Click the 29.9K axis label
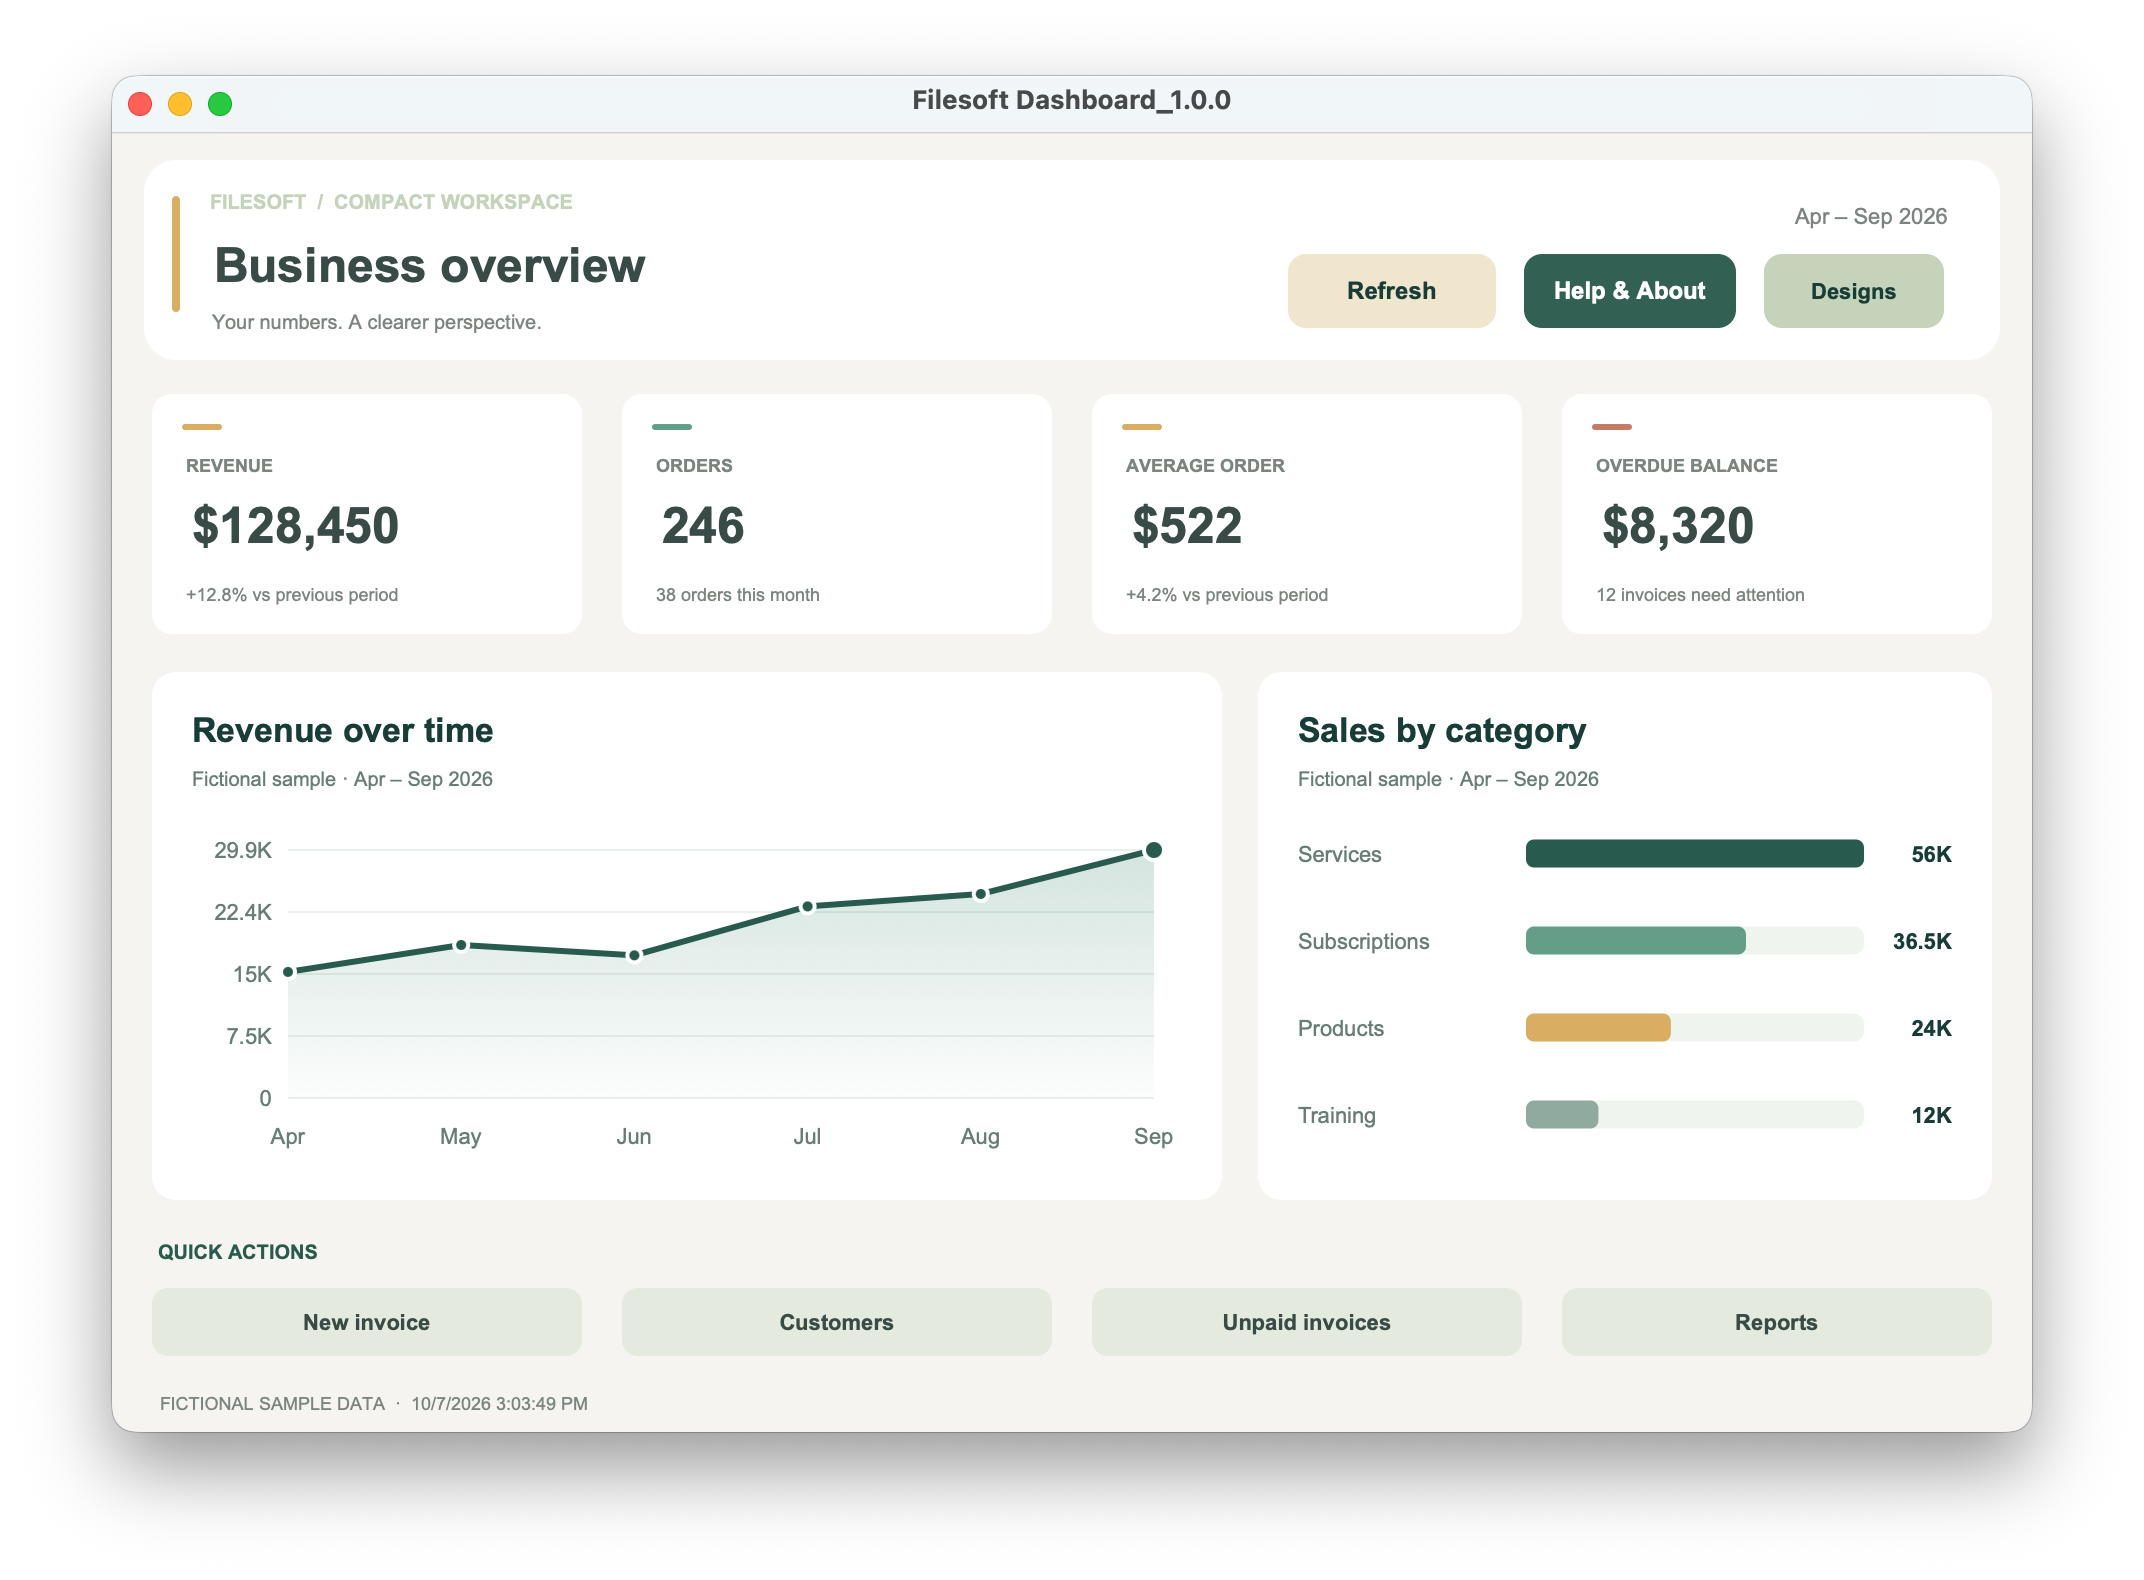This screenshot has height=1580, width=2144. point(243,851)
